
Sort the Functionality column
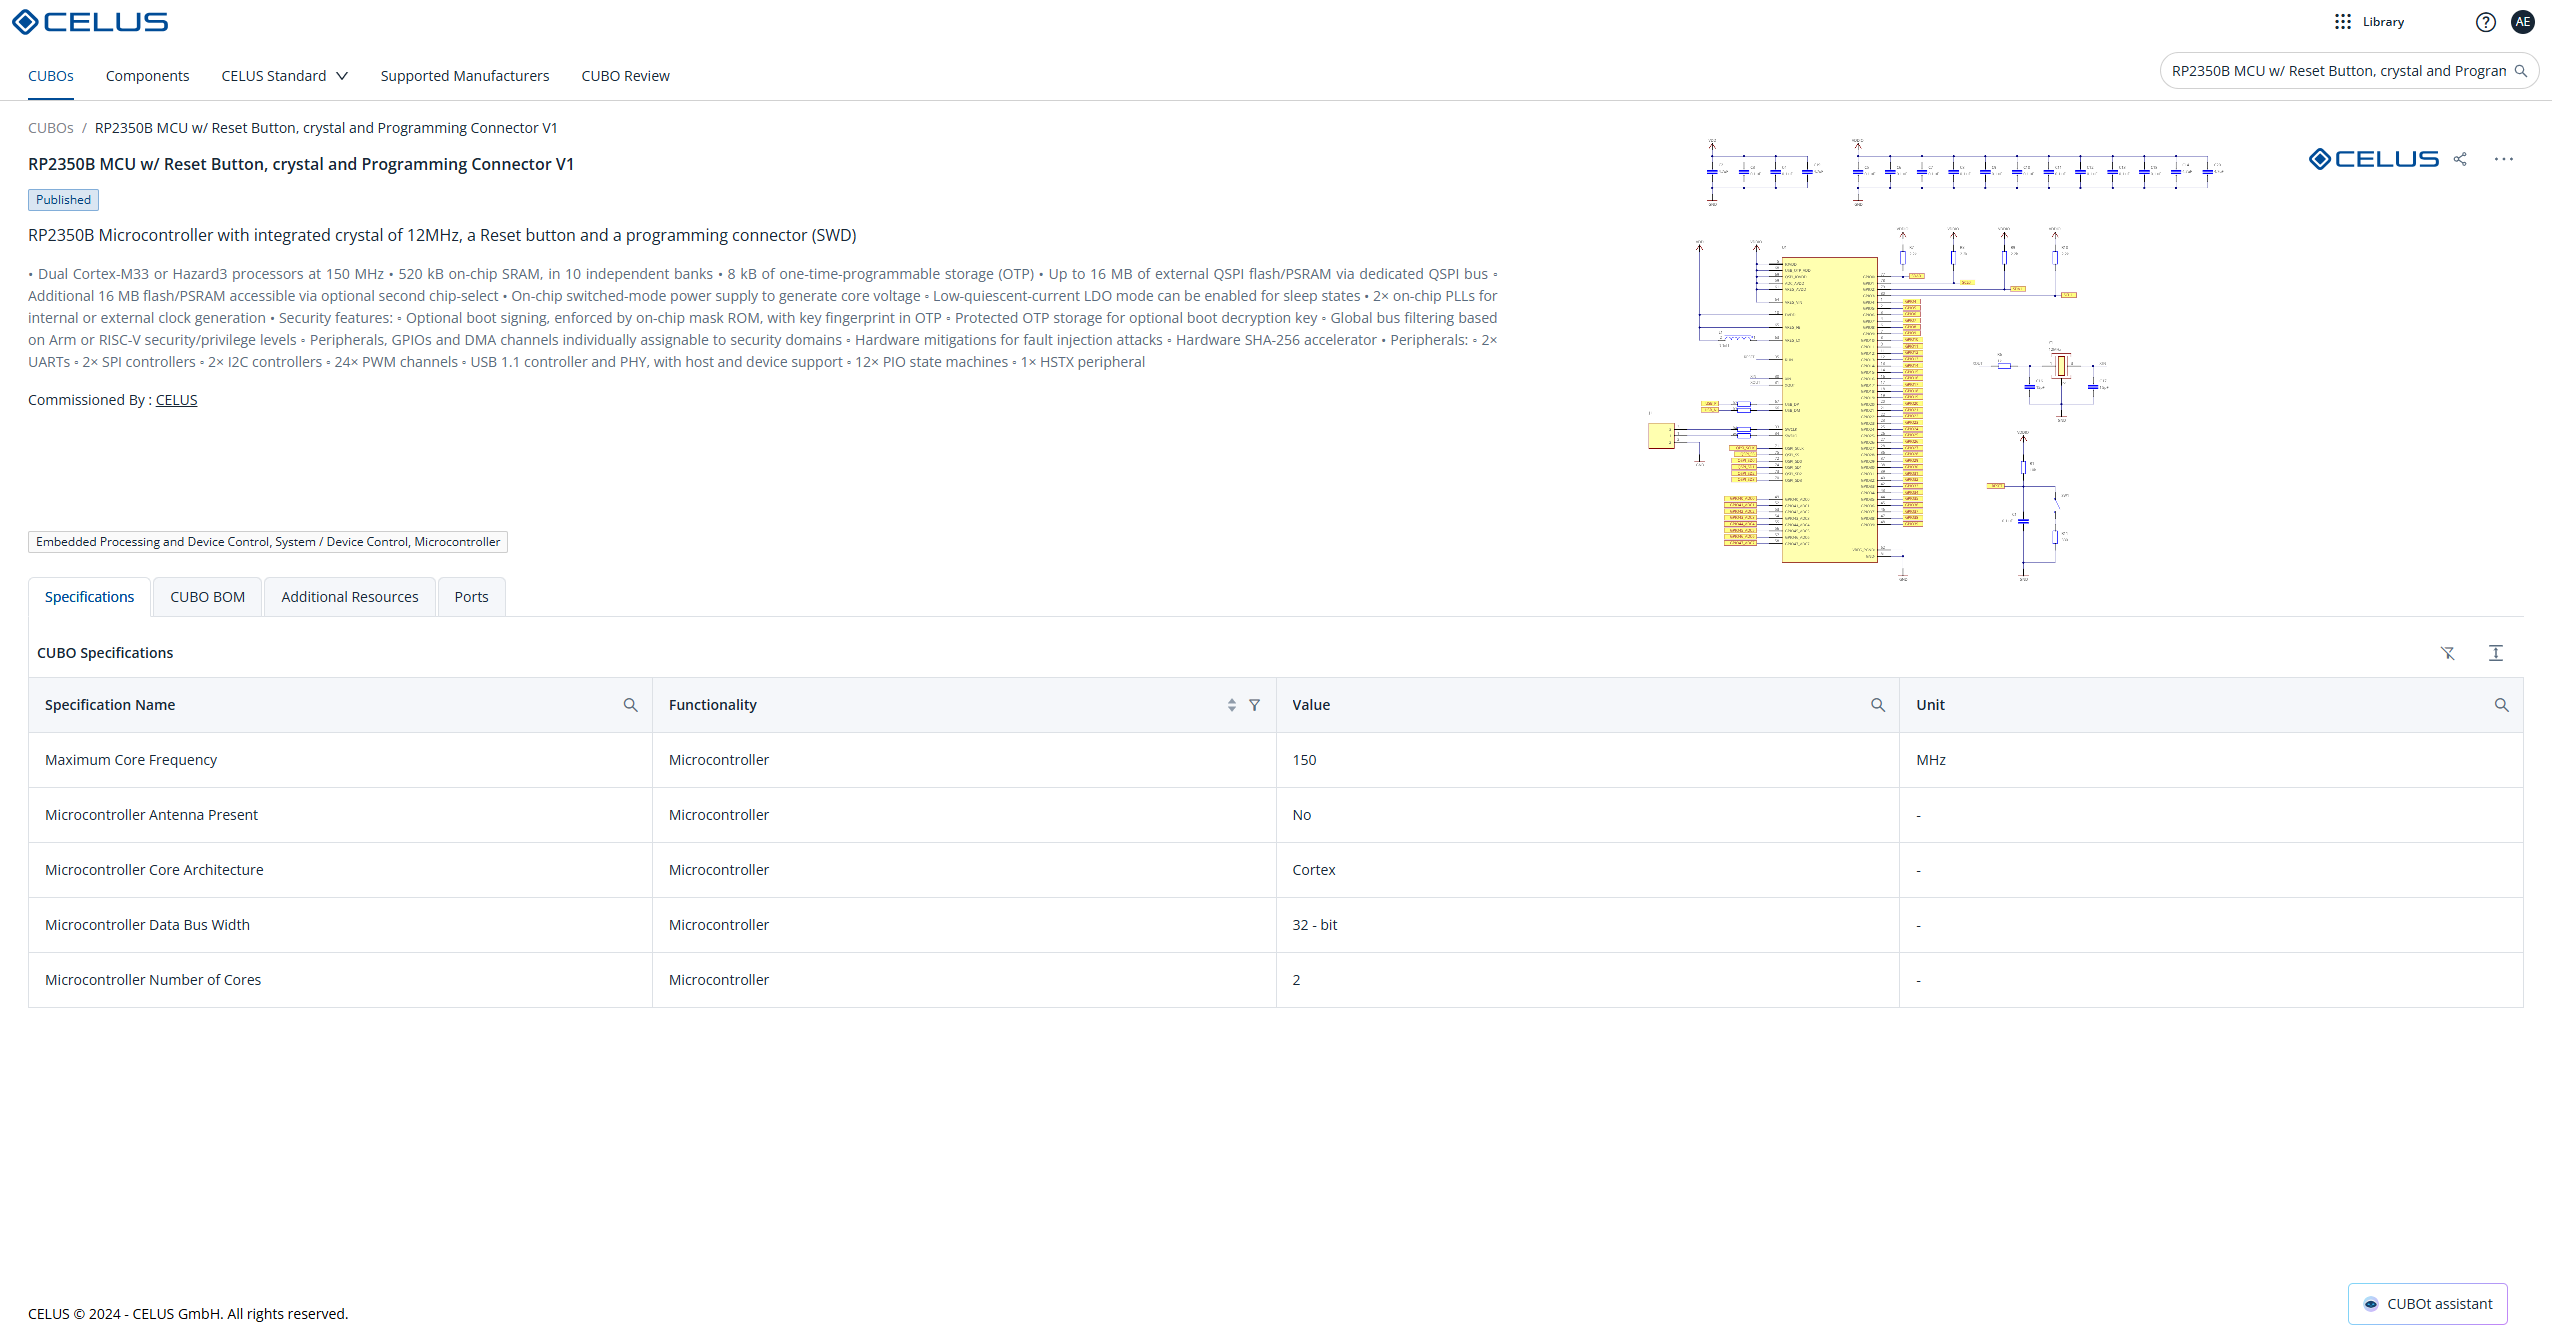coord(1231,705)
